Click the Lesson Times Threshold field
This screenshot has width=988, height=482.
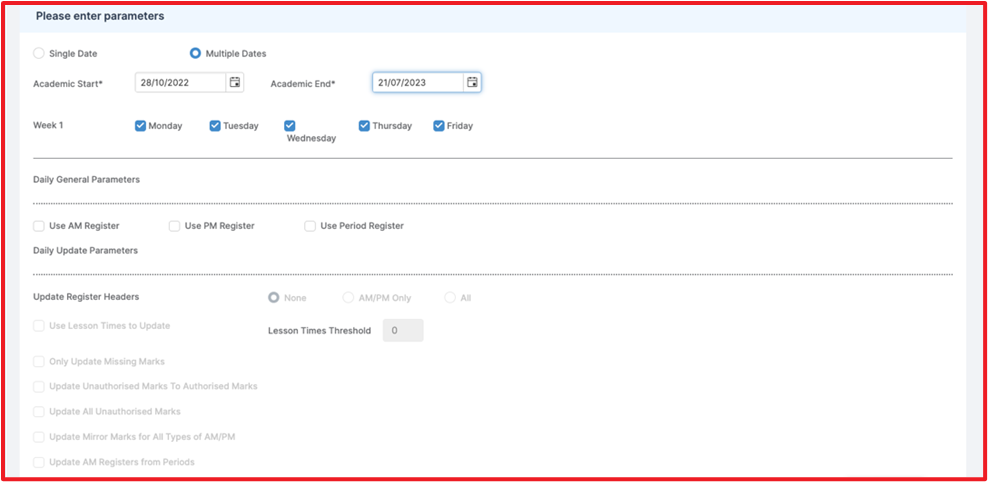click(x=403, y=330)
